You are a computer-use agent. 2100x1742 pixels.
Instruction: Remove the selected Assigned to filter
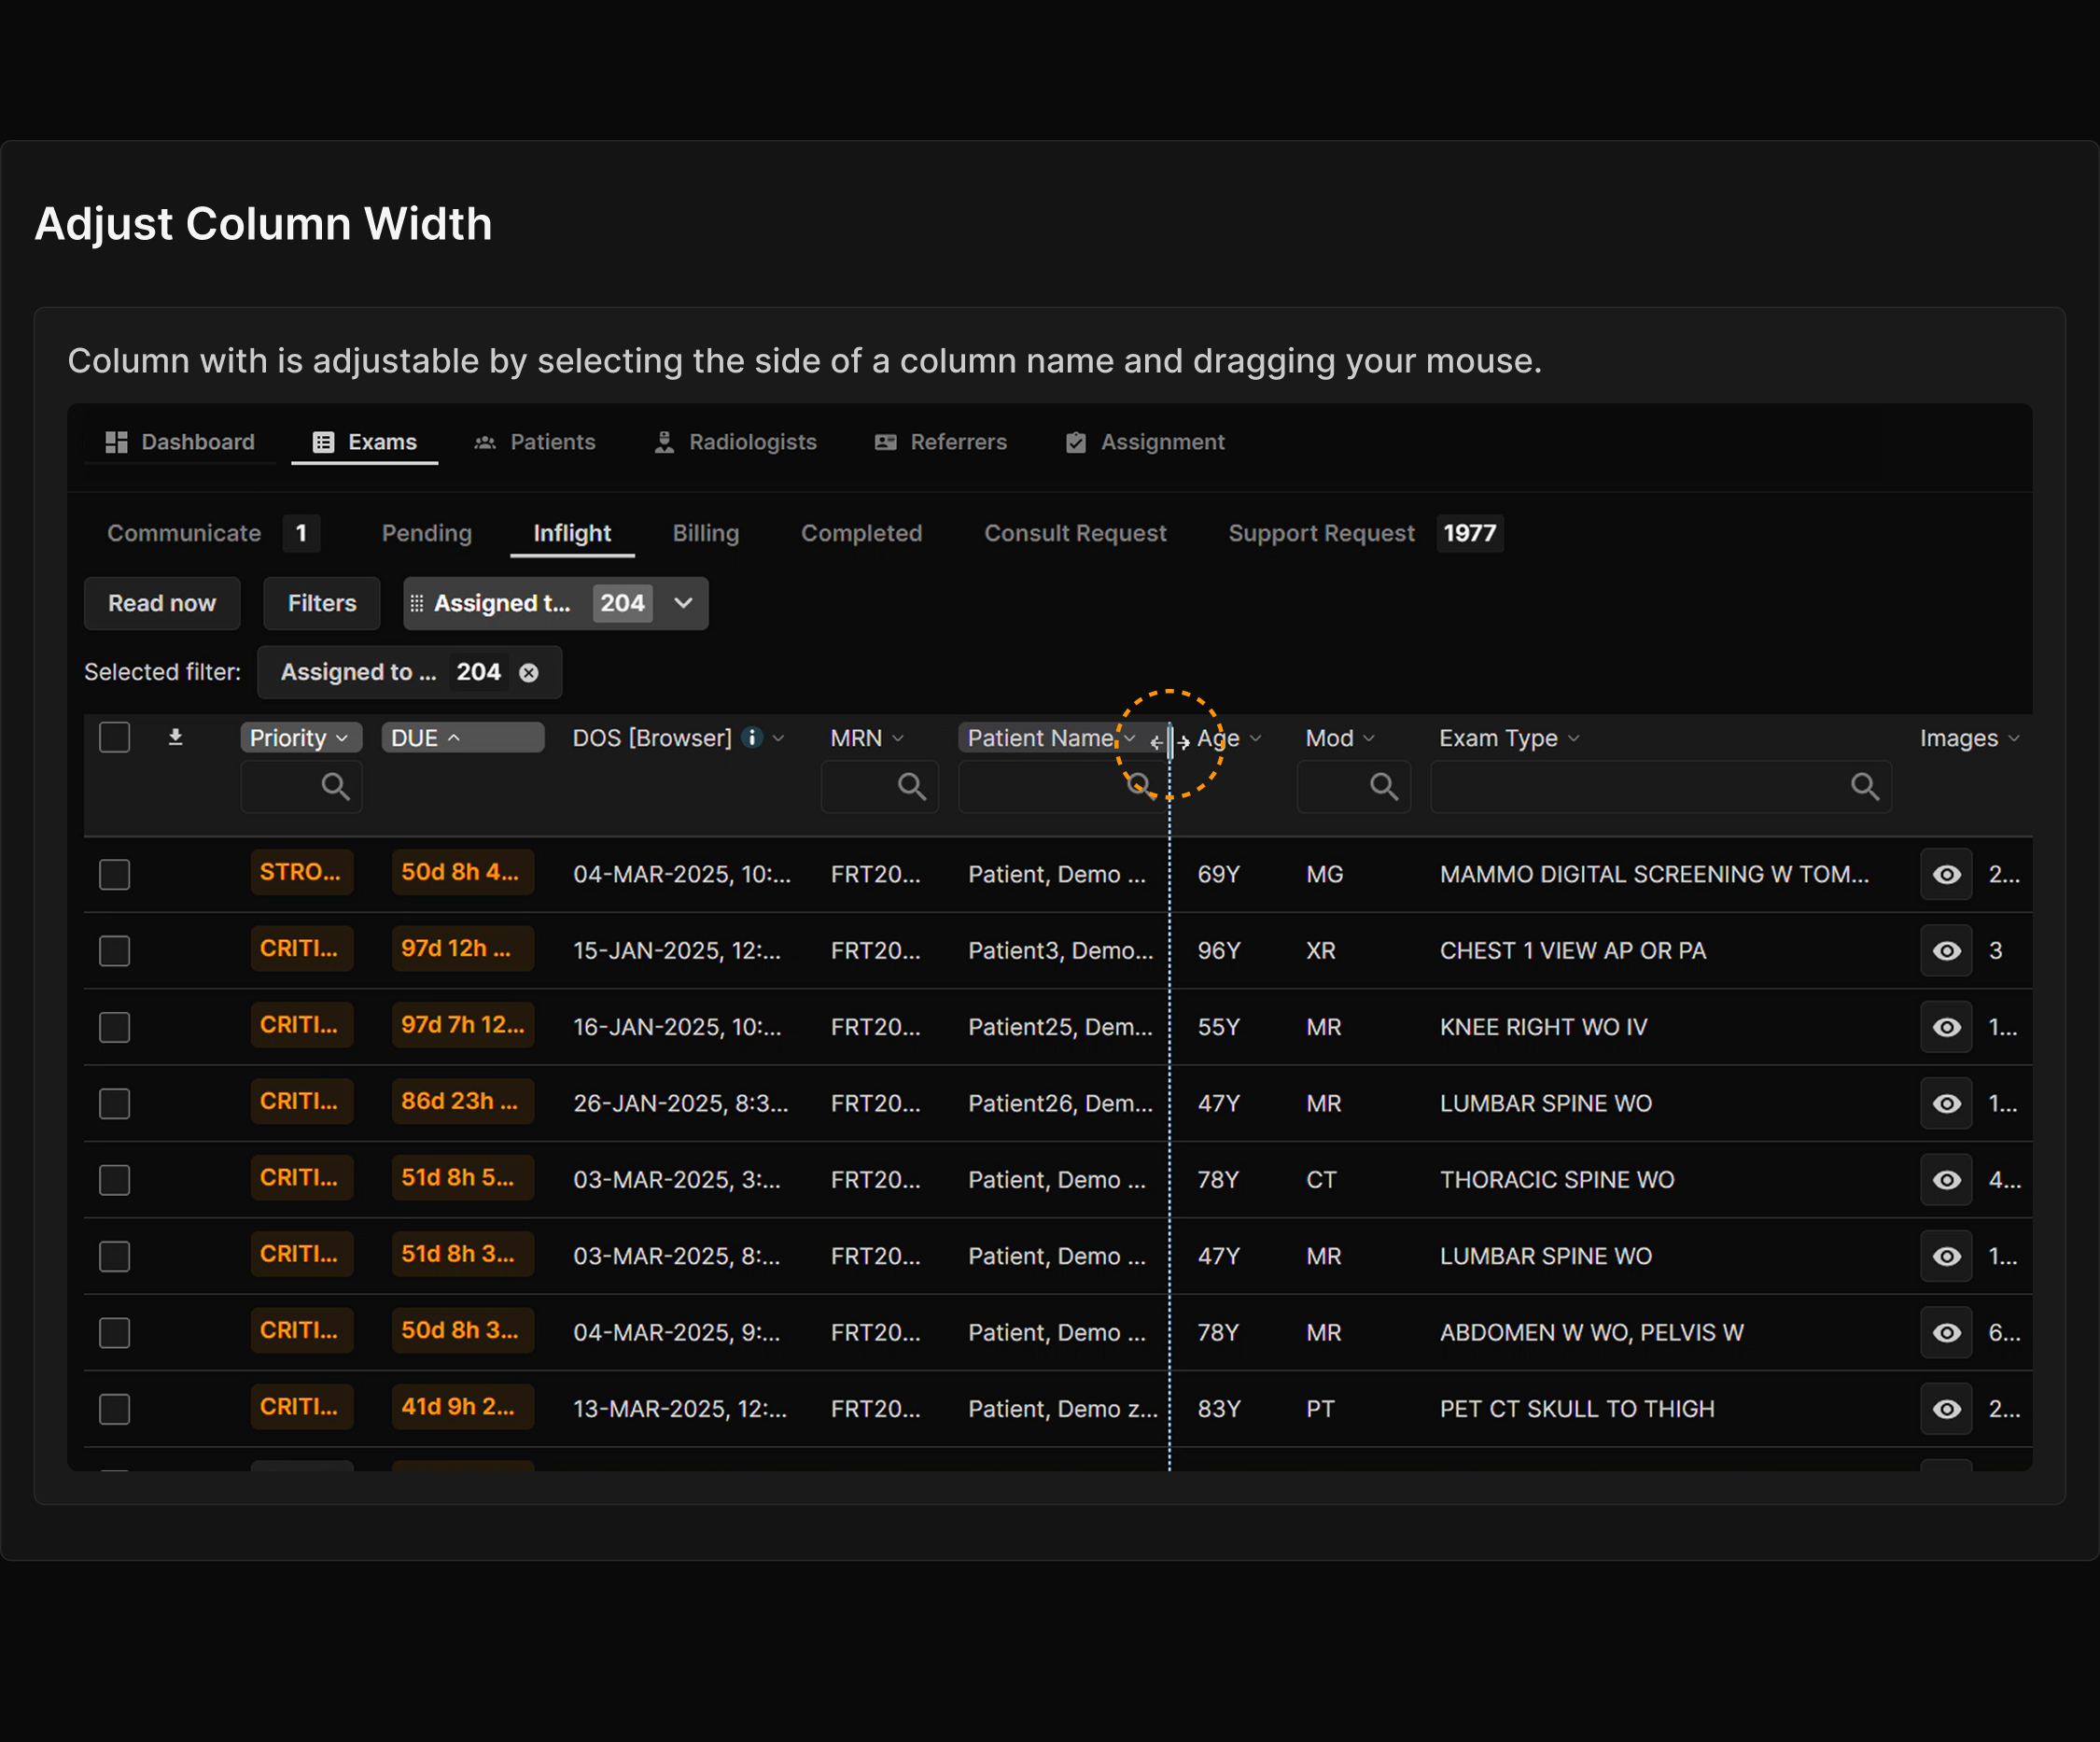(x=529, y=673)
